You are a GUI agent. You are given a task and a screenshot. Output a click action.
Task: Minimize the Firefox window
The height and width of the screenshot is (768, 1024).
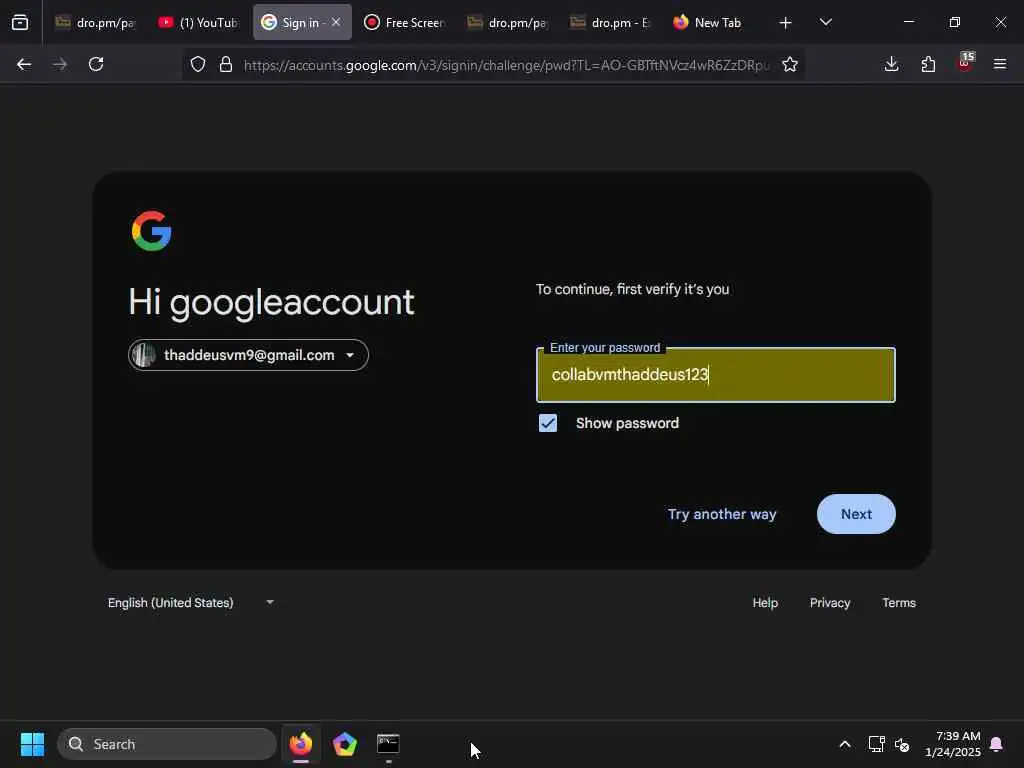tap(908, 22)
